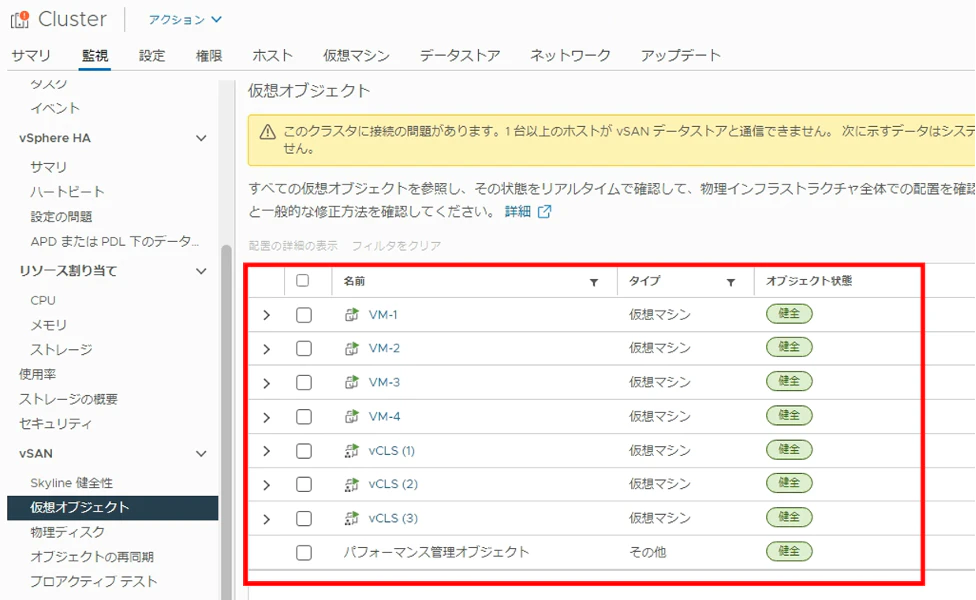976x600 pixels.
Task: Open the type column filter icon
Action: 731,283
